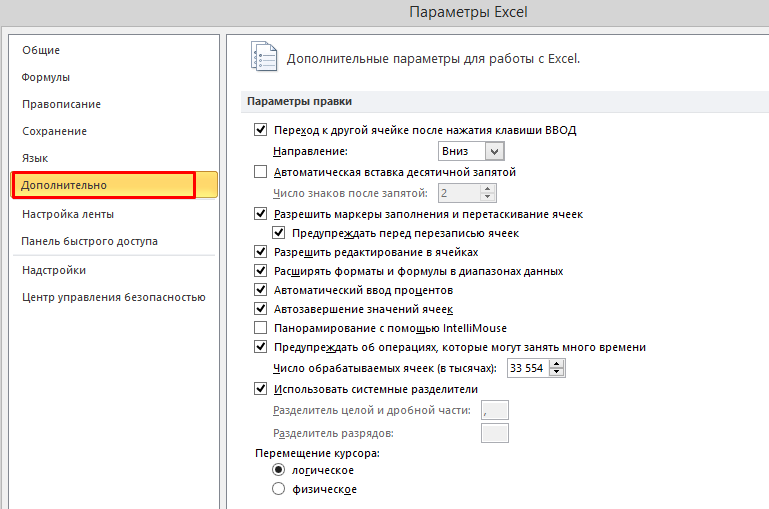
Task: Open Панель быстрого доступа category
Action: point(89,241)
